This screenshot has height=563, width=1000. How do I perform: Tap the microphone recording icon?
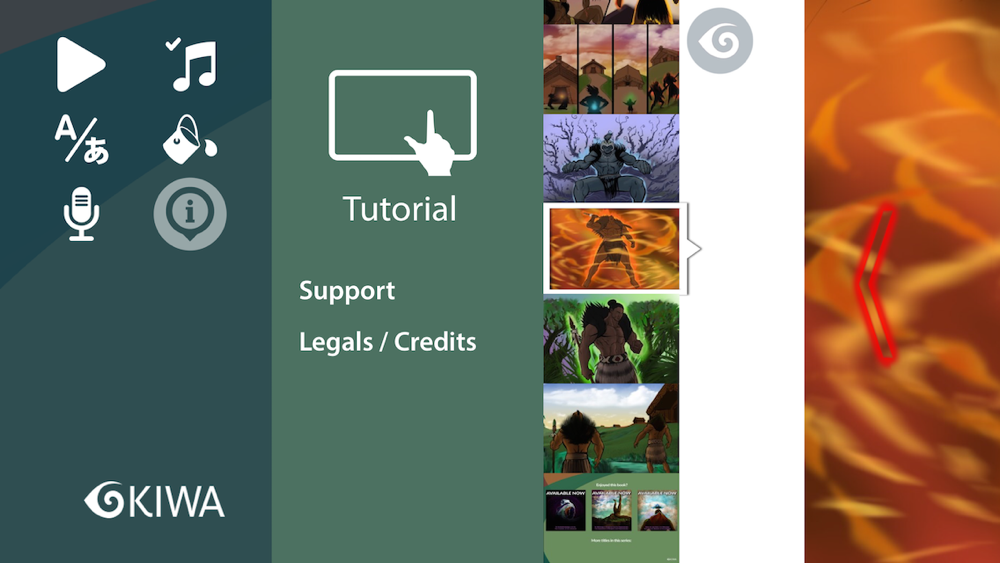(81, 214)
